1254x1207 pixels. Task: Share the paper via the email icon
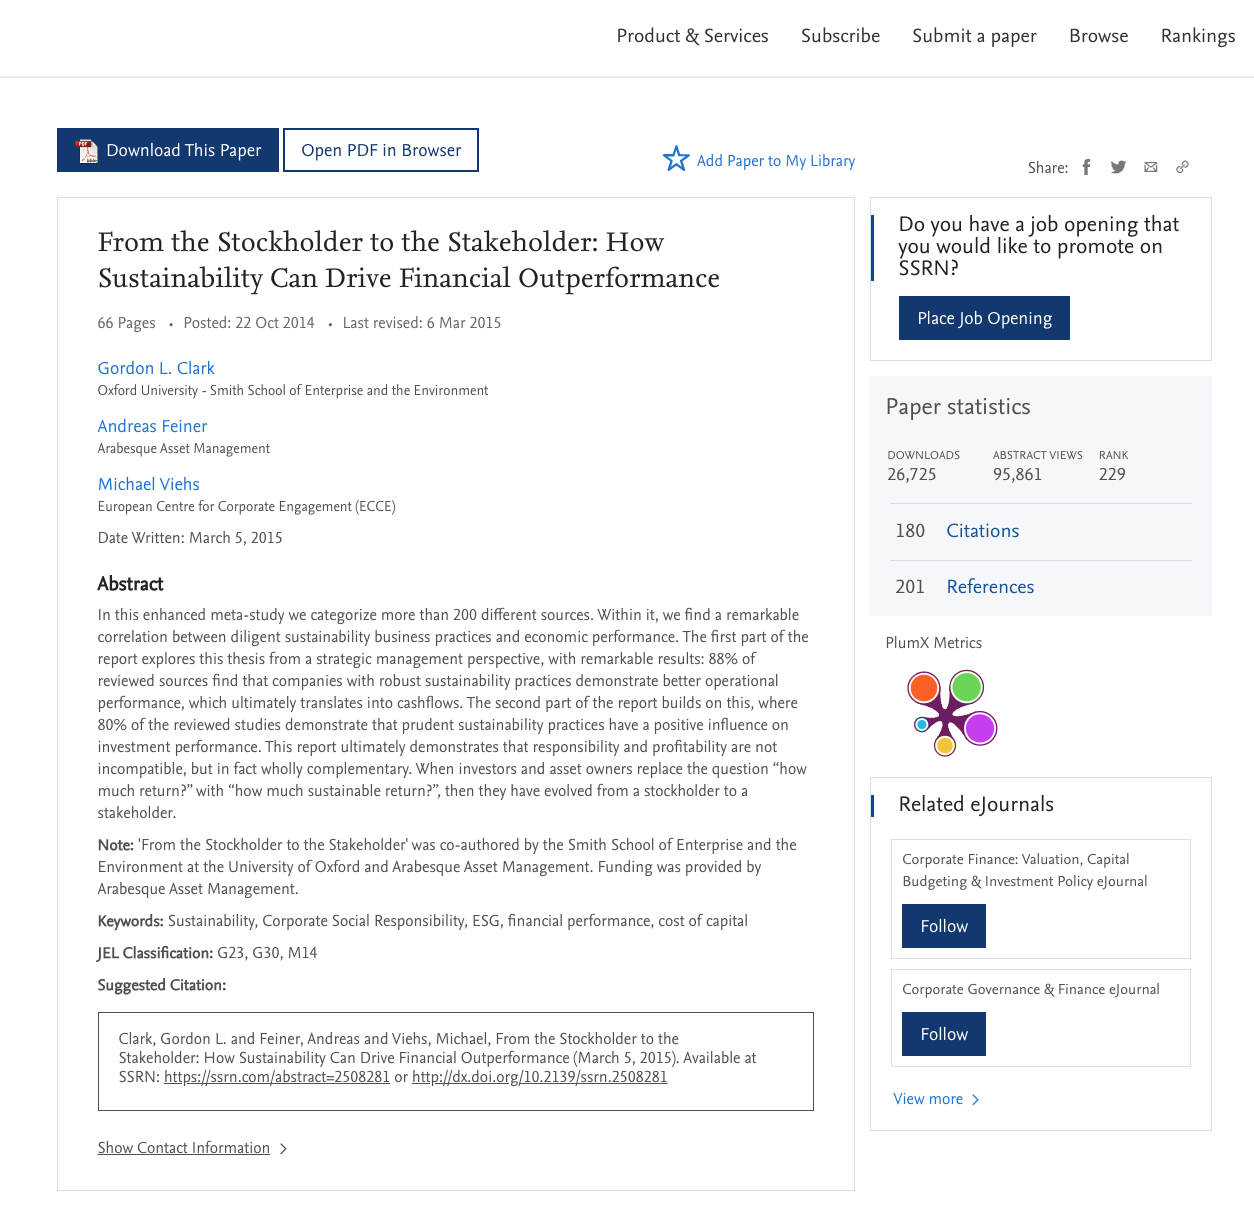(x=1150, y=167)
